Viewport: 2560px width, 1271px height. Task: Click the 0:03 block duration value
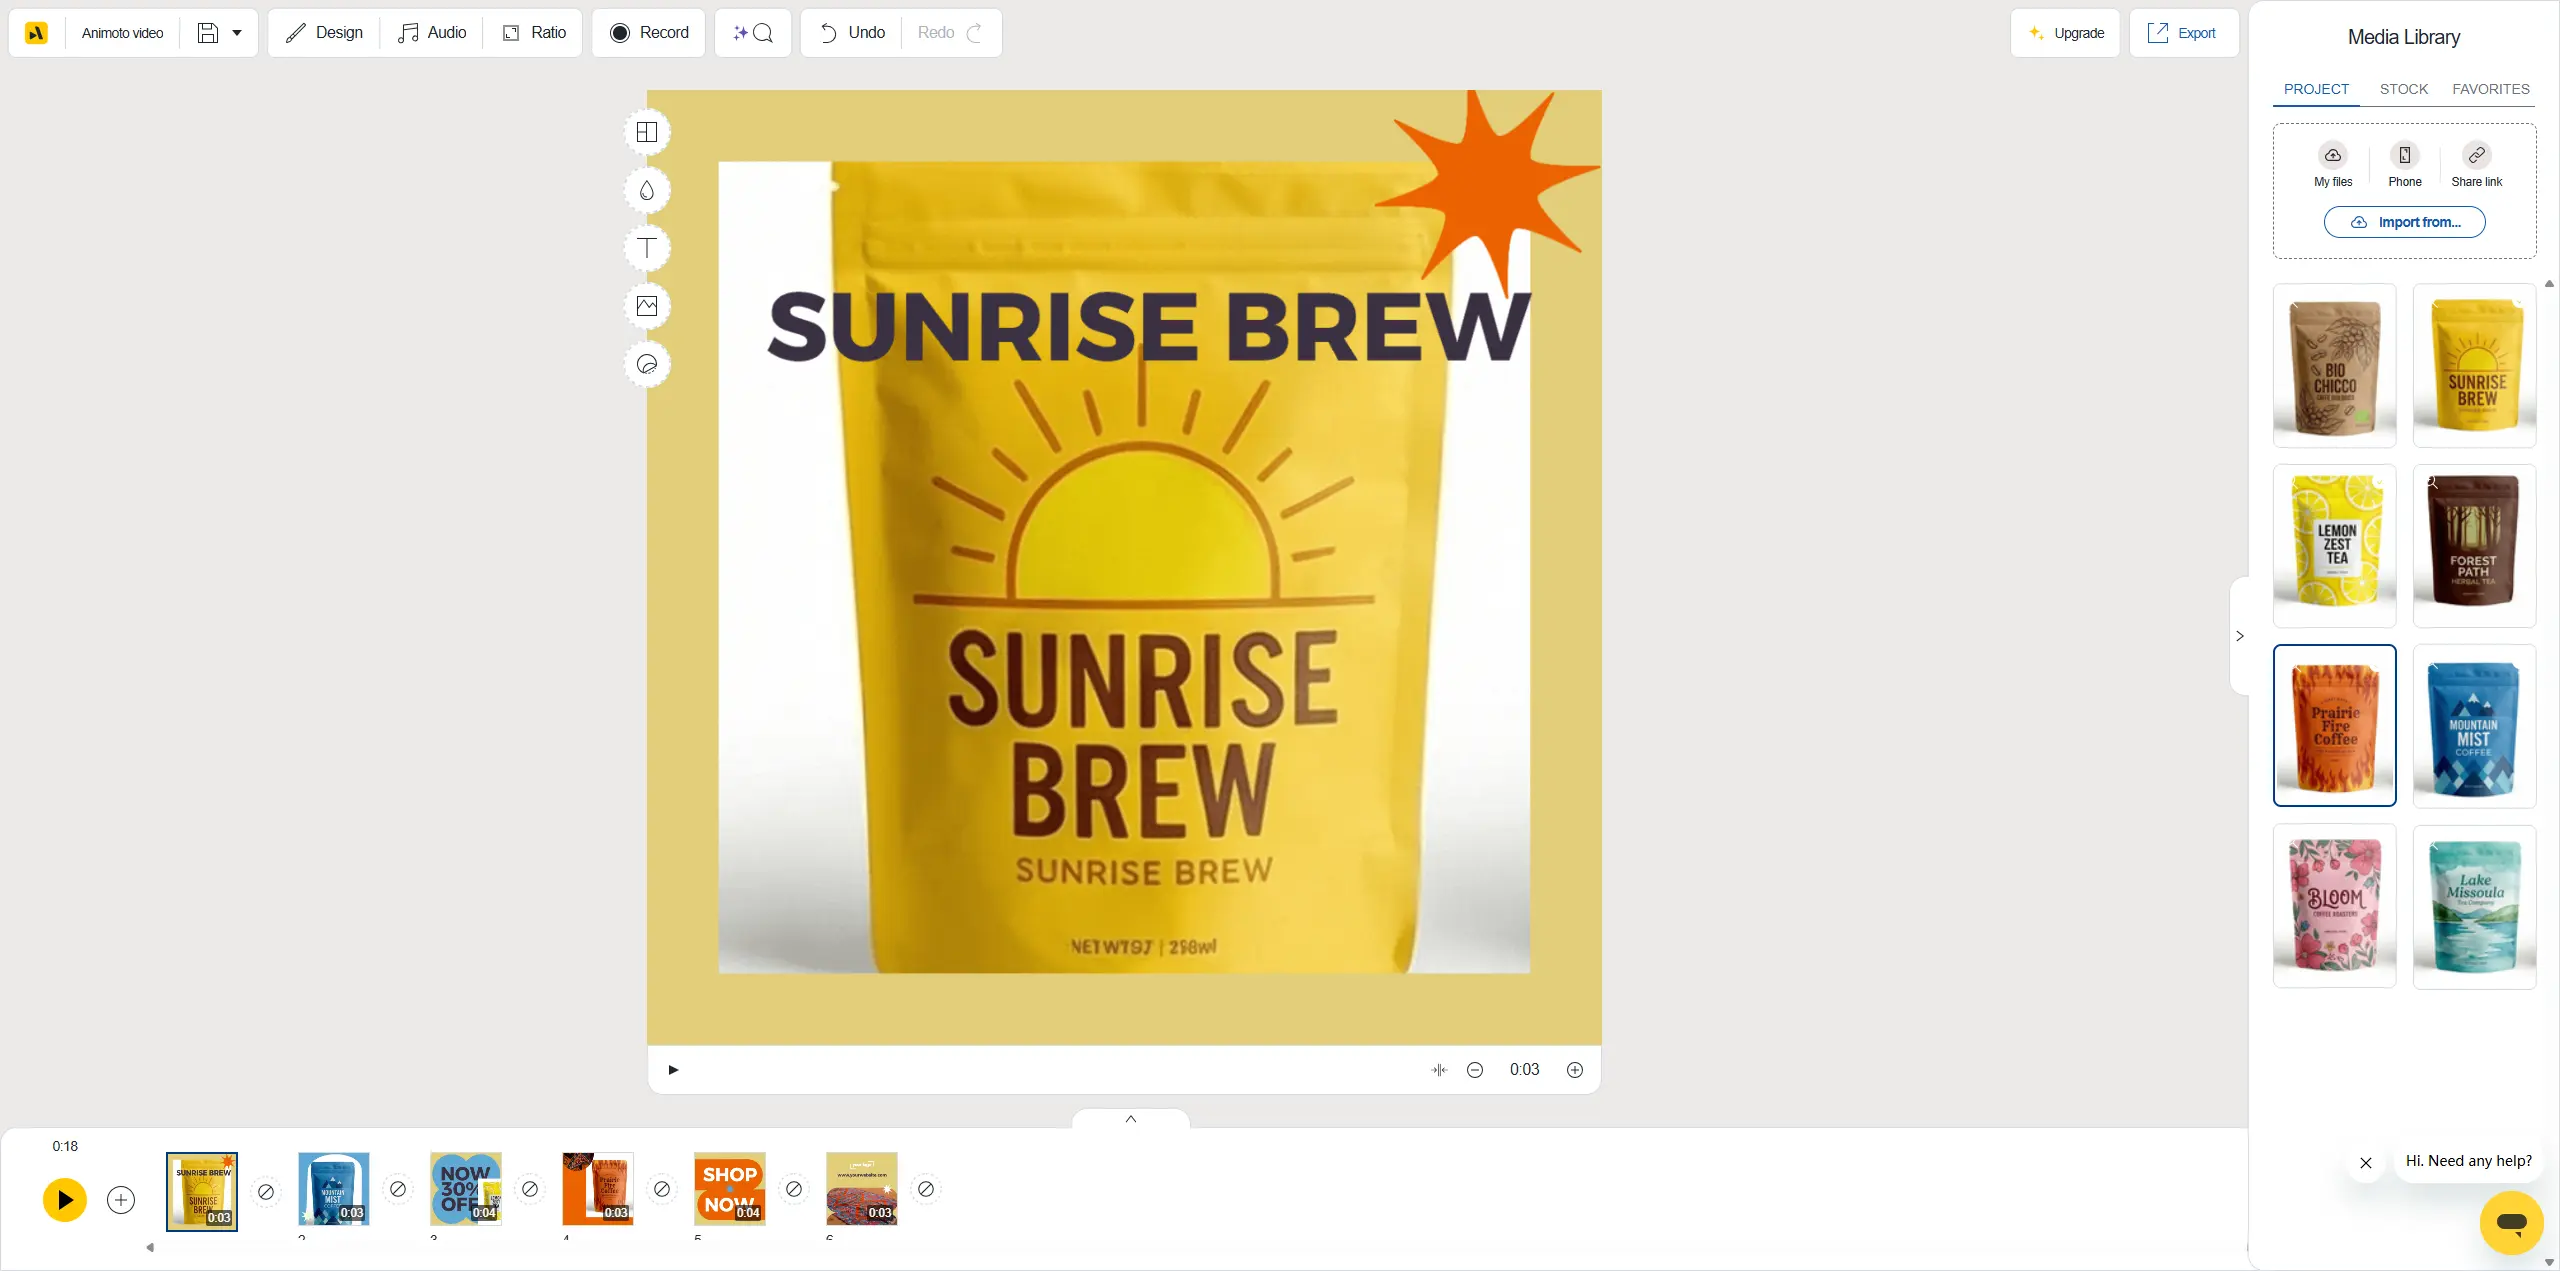tap(1525, 1070)
